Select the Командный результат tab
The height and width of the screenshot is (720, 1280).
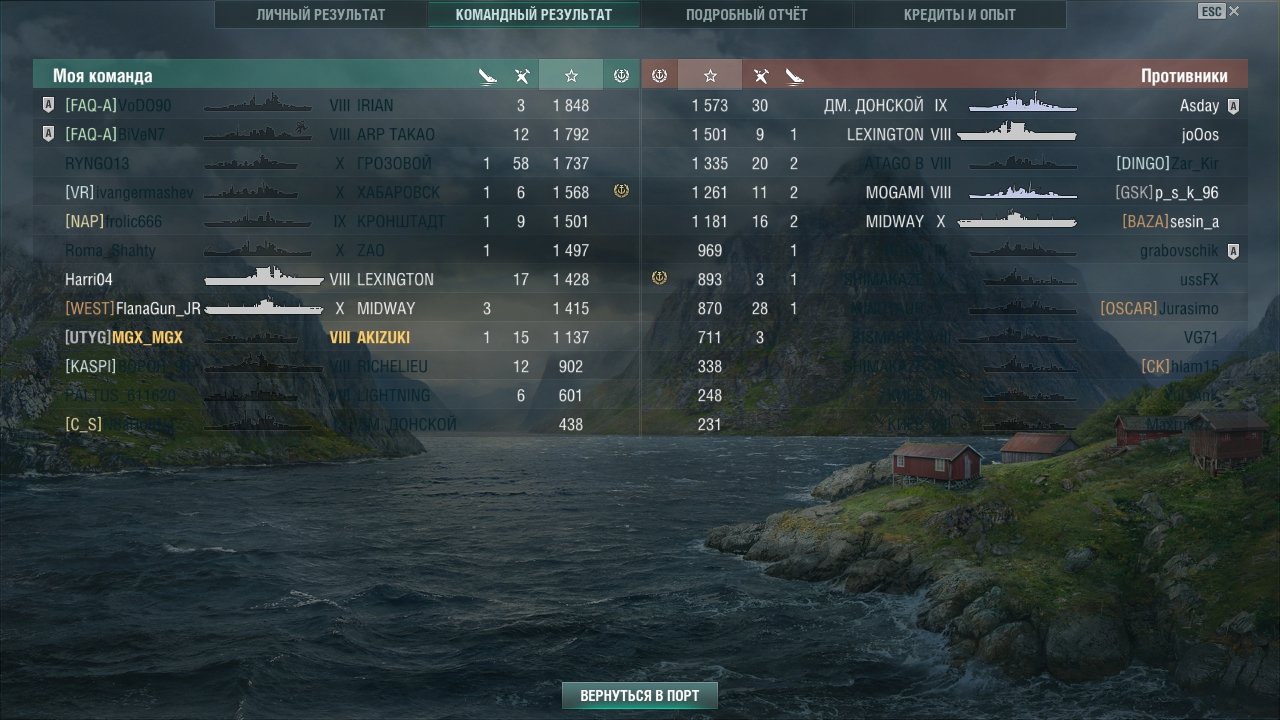(x=534, y=15)
